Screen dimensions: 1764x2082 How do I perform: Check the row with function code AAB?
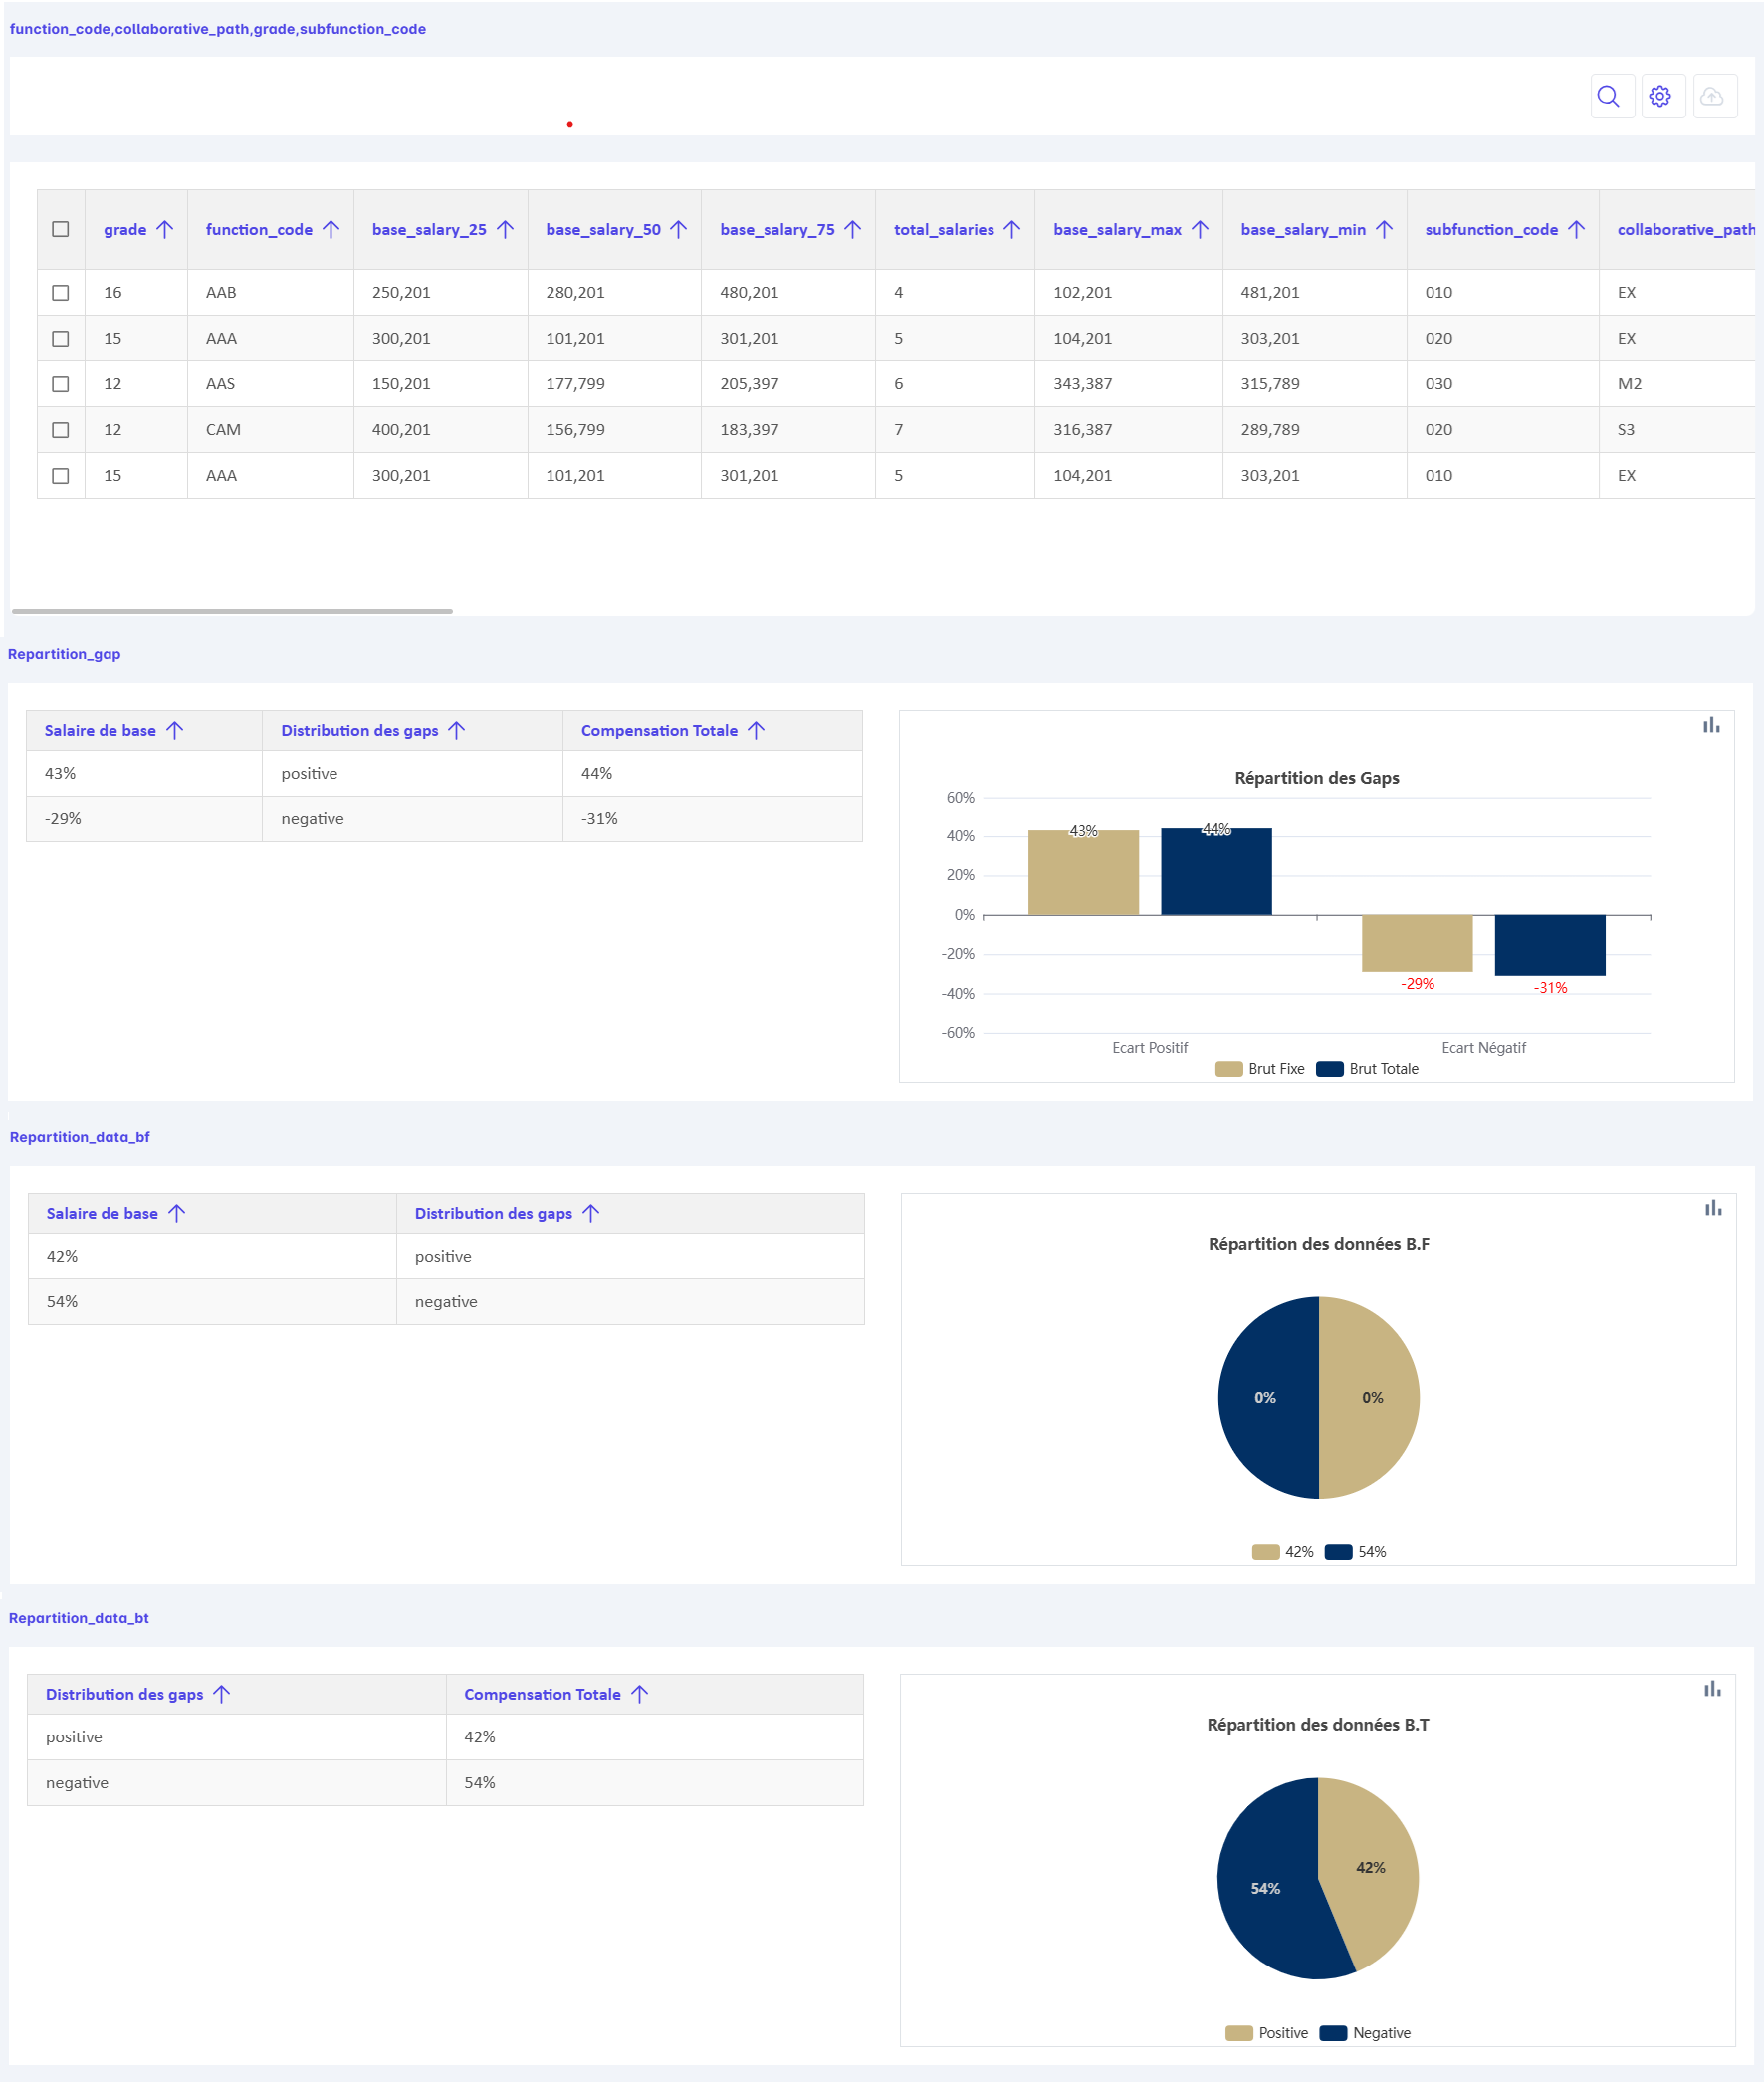(61, 292)
